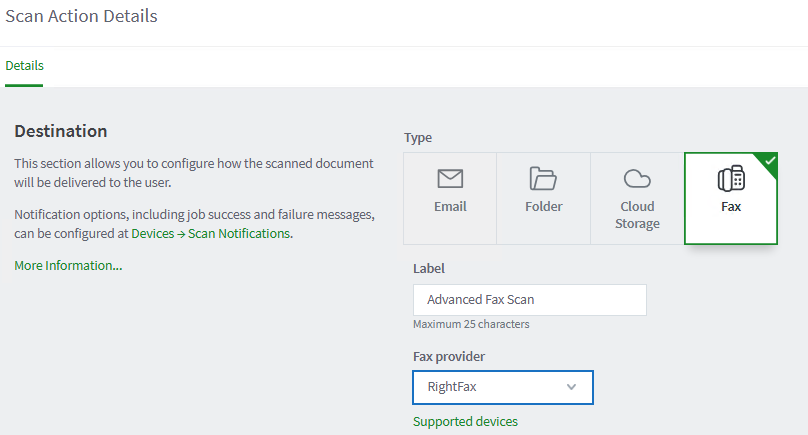Follow the Devices → Scan Notifications link

point(210,233)
